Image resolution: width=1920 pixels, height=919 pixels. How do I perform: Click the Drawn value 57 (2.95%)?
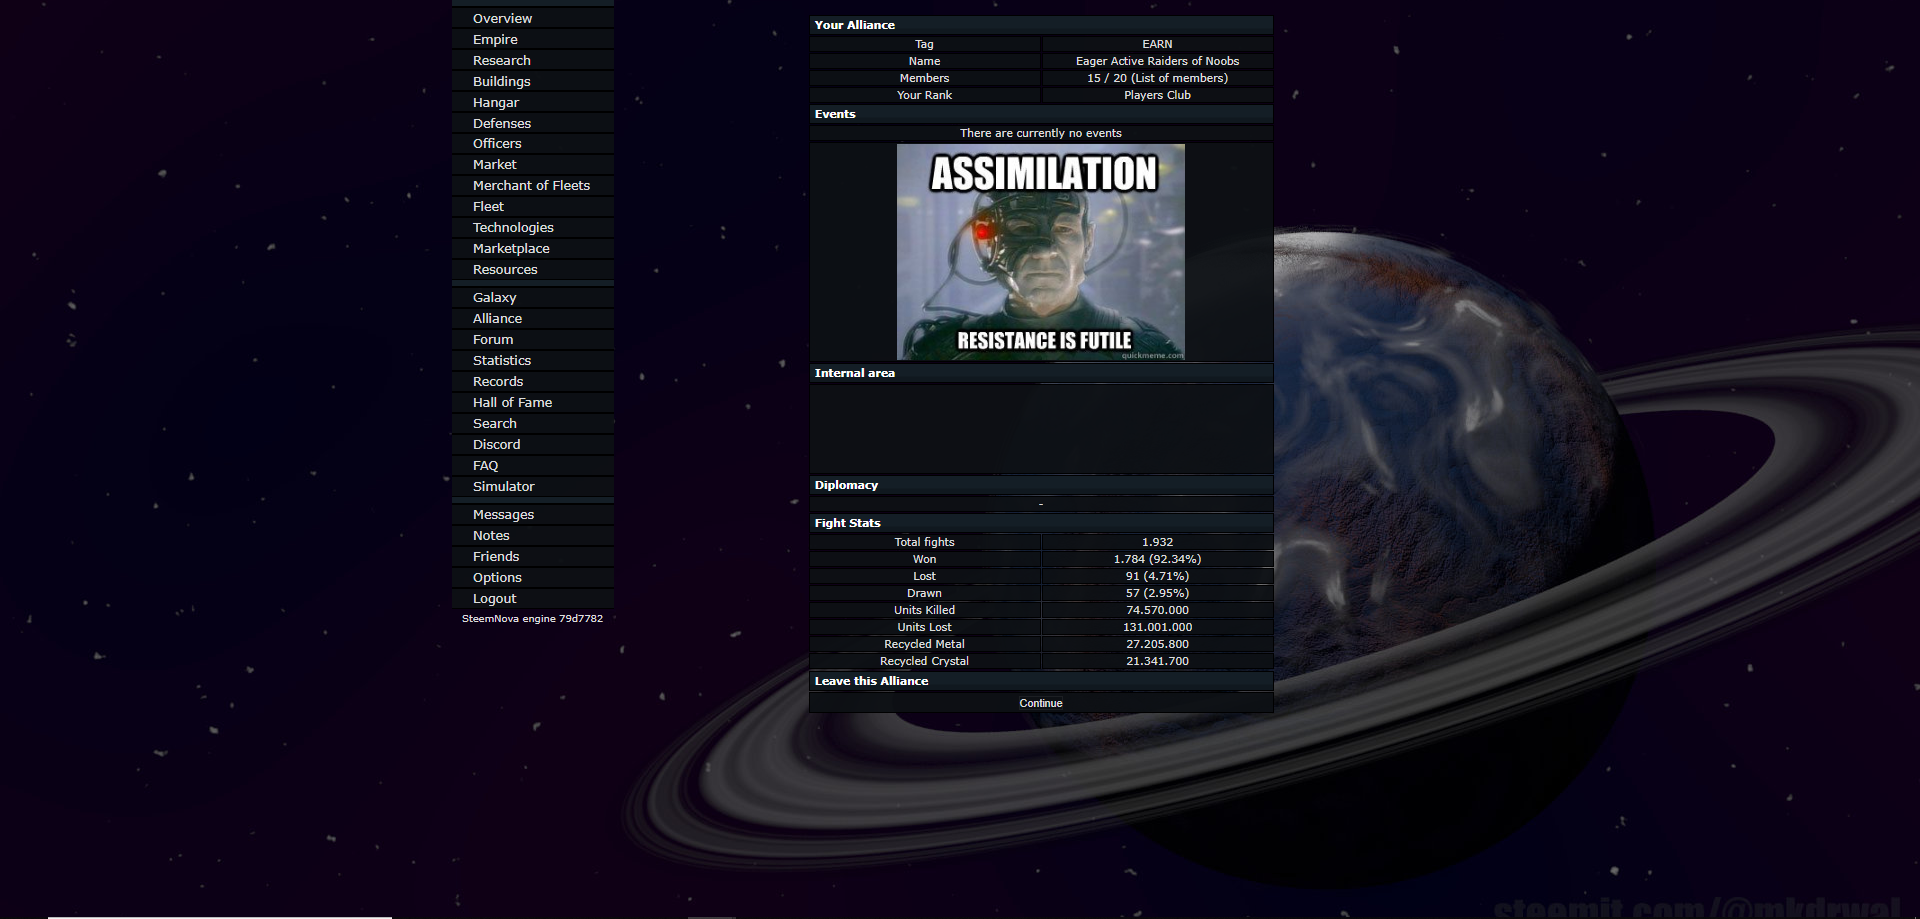click(1157, 593)
